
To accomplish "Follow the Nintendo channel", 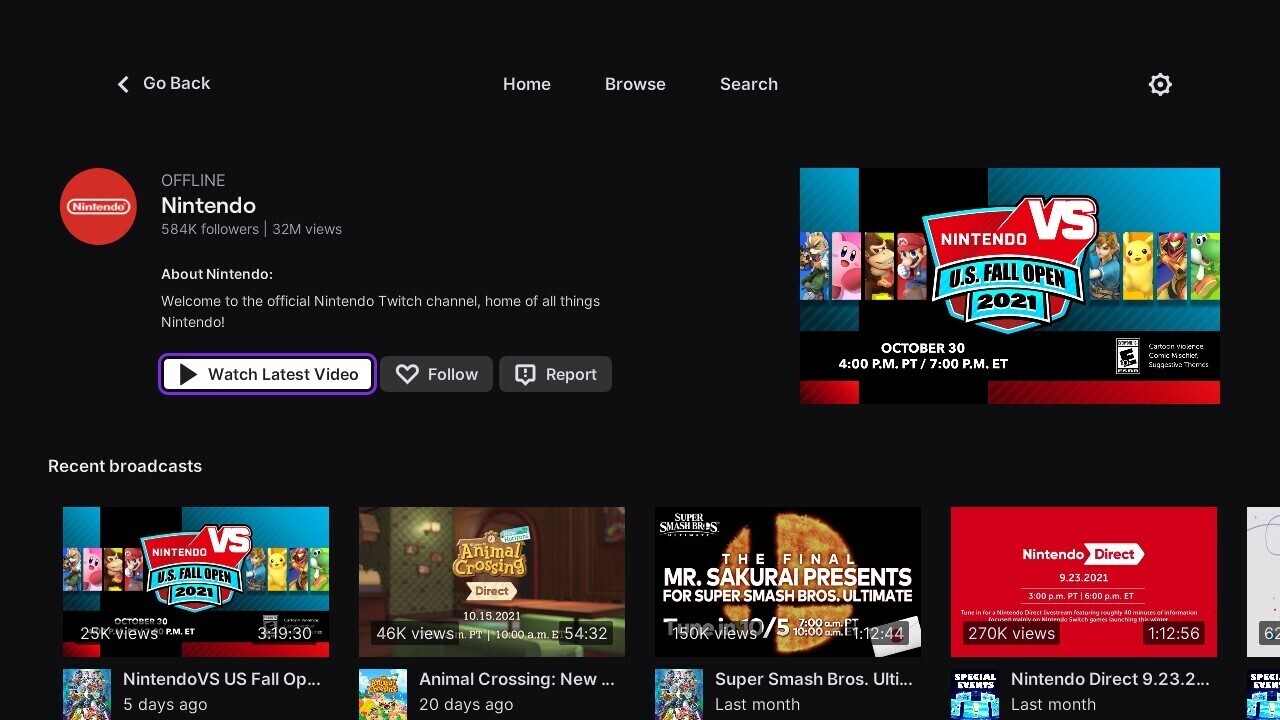I will click(436, 373).
